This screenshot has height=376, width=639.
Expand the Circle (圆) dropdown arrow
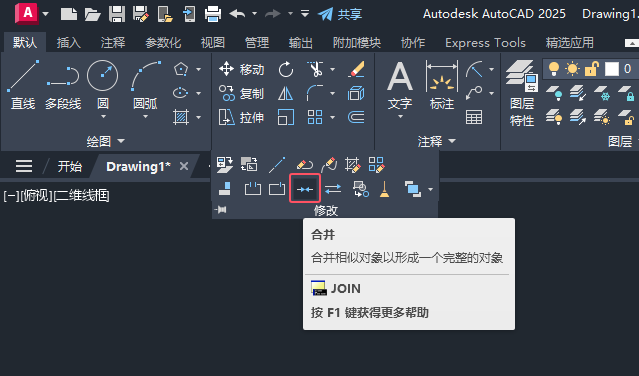click(103, 117)
